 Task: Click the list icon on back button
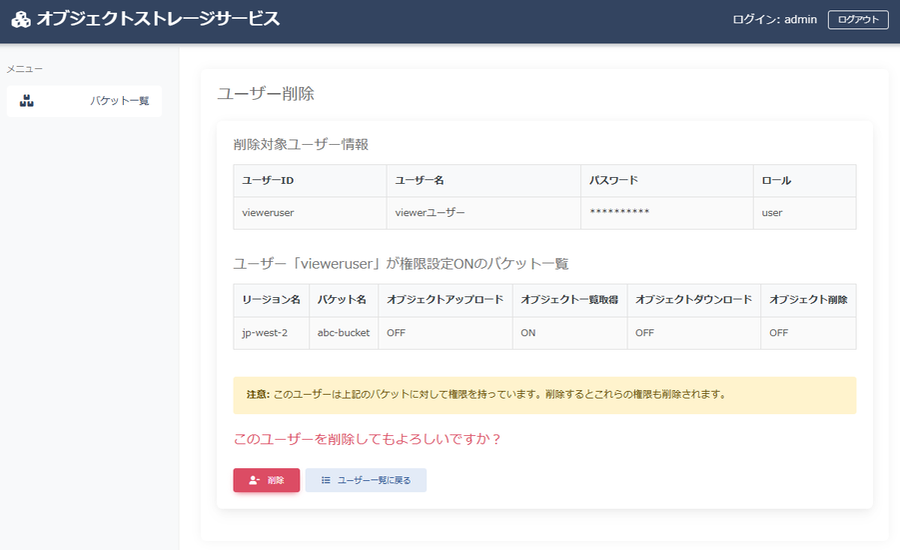coord(325,480)
